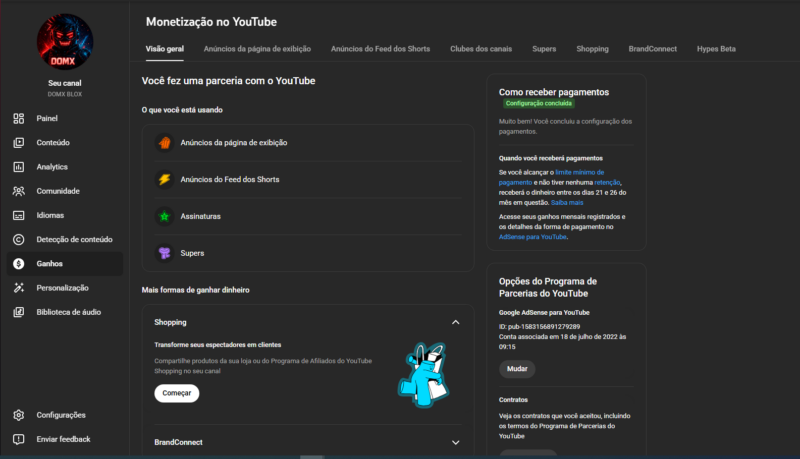Image resolution: width=800 pixels, height=459 pixels.
Task: Click the Personalização sidebar label
Action: pos(62,288)
